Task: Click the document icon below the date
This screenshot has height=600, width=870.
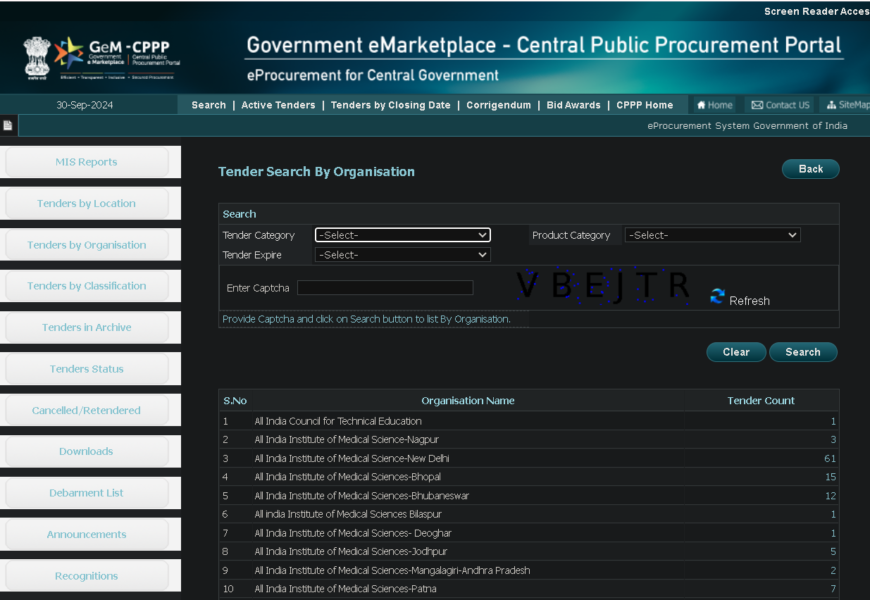Action: pyautogui.click(x=8, y=126)
